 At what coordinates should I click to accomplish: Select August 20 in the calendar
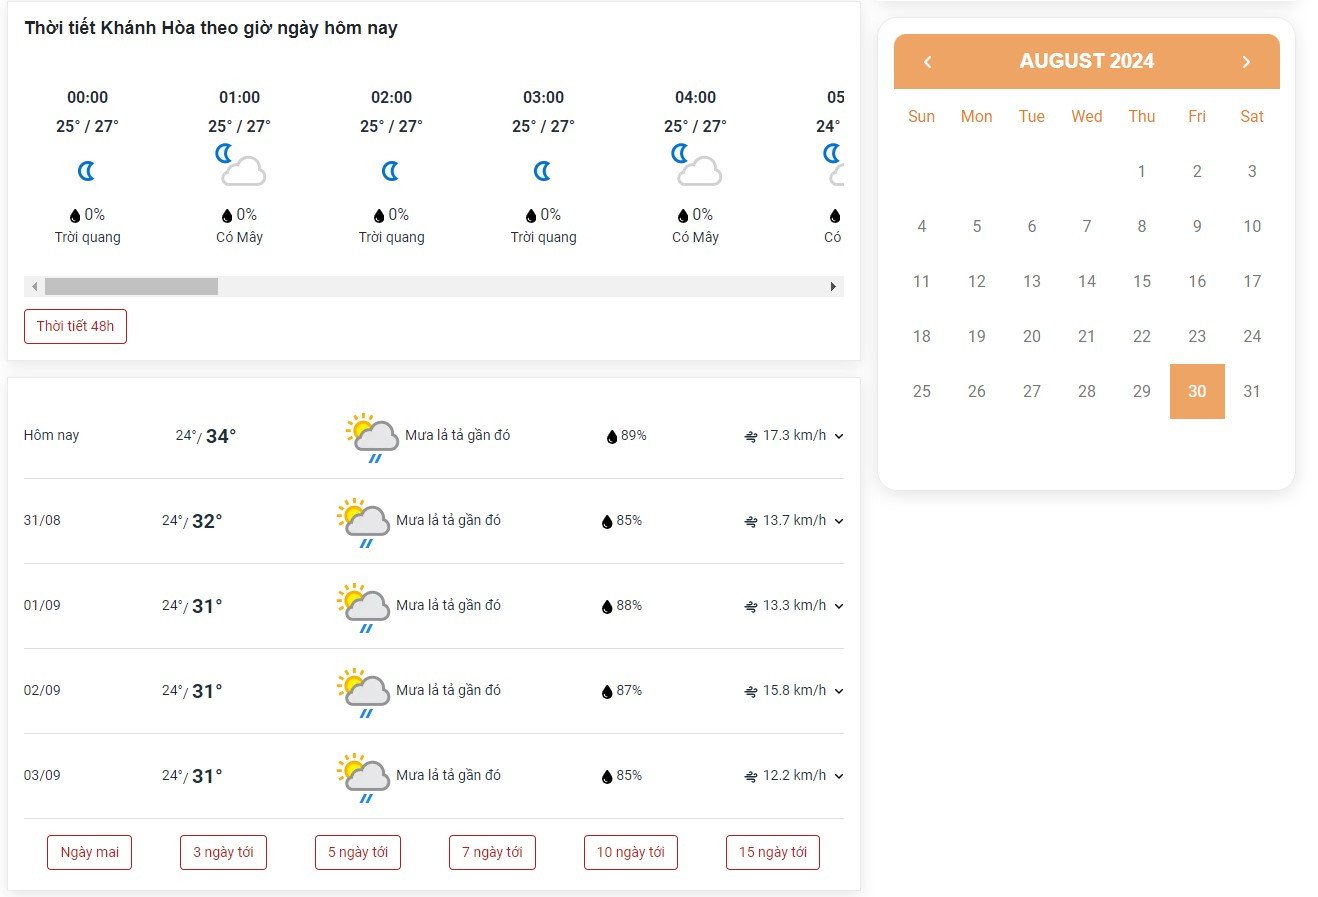[1032, 336]
